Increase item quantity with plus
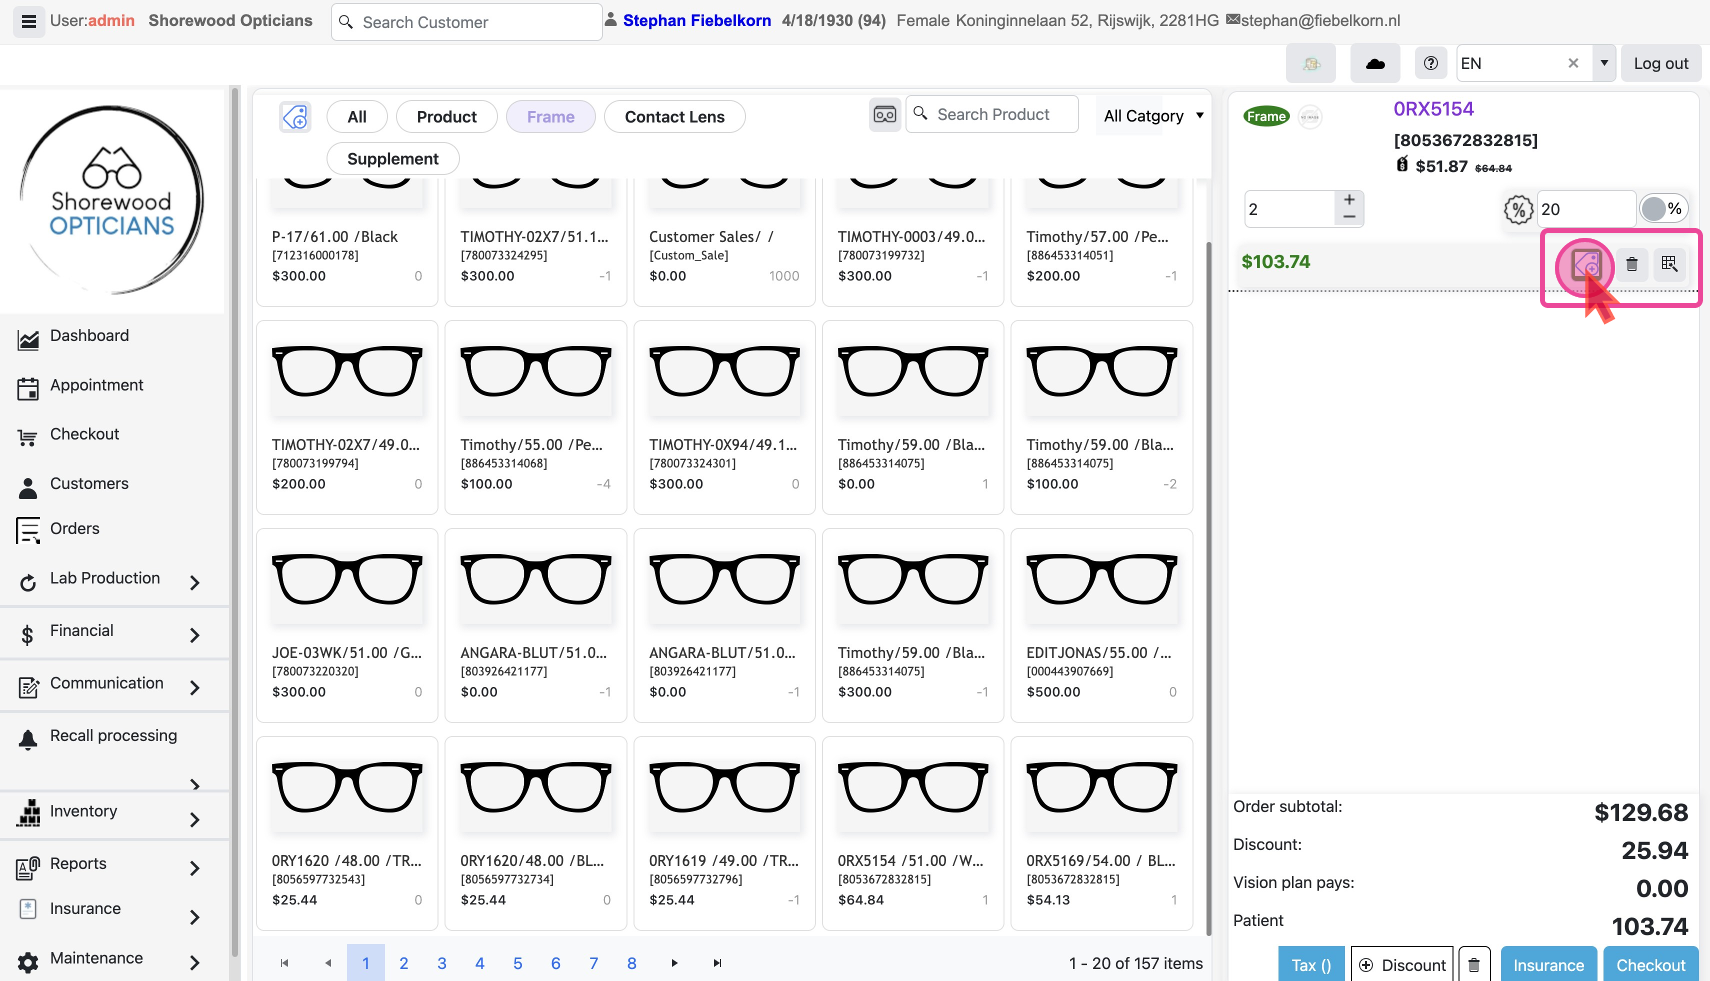1710x981 pixels. click(x=1349, y=200)
